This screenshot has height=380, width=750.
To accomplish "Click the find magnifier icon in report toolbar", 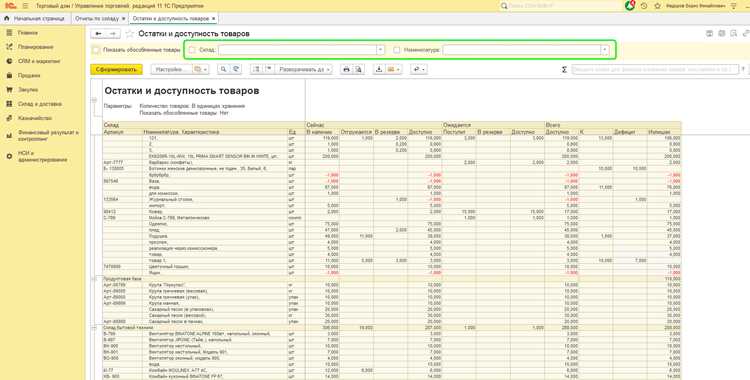I will 223,69.
